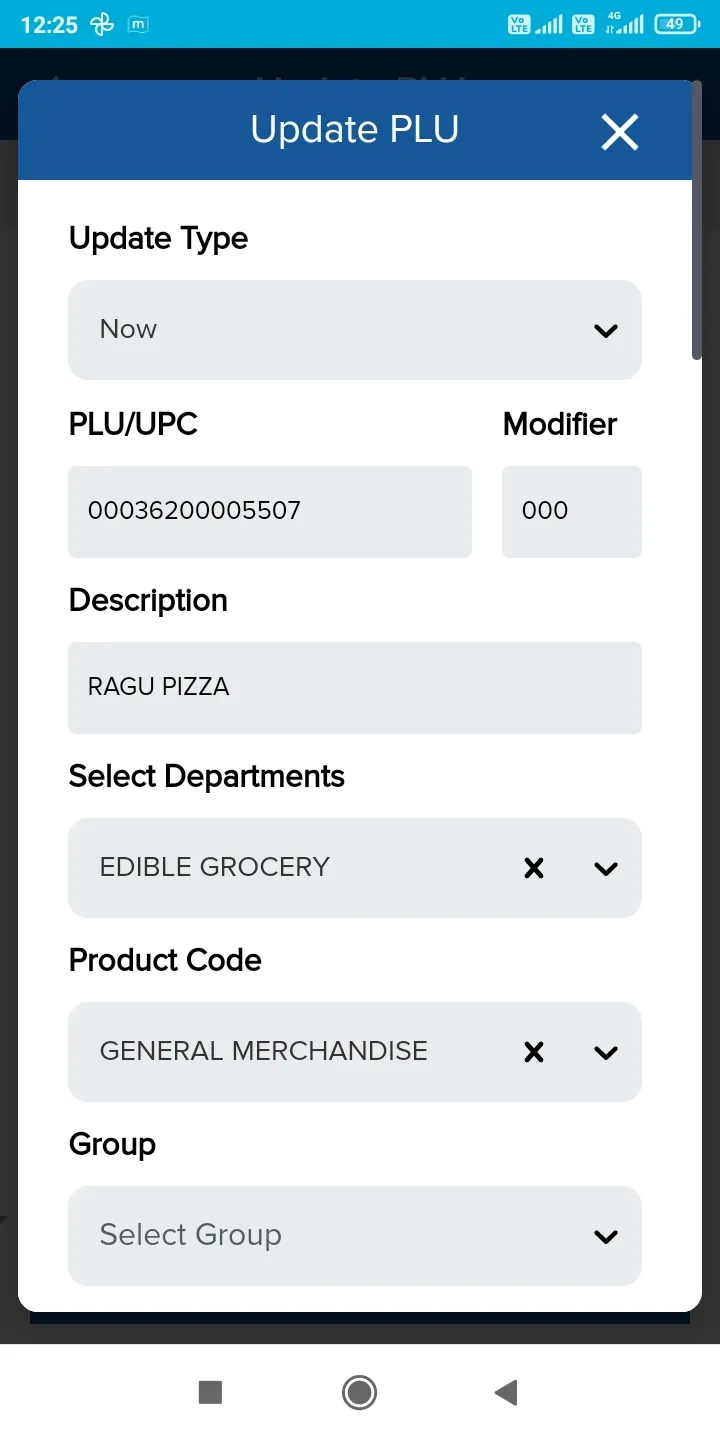Open the Product Code dropdown
This screenshot has height=1440, width=720.
(605, 1052)
